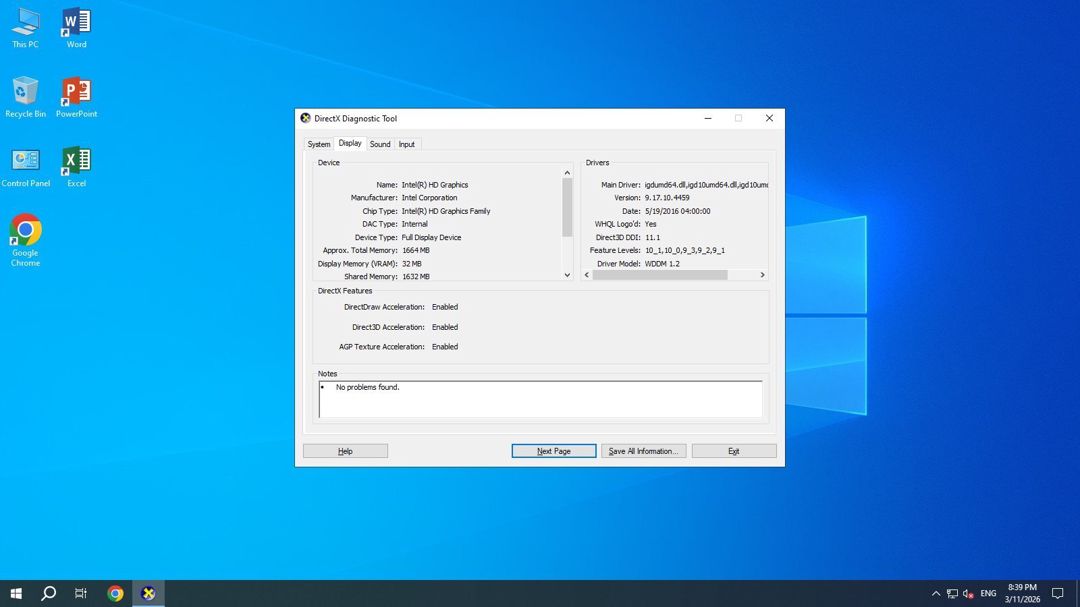Viewport: 1080px width, 607px height.
Task: Select the '1632 MB' shared memory value
Action: coord(415,277)
